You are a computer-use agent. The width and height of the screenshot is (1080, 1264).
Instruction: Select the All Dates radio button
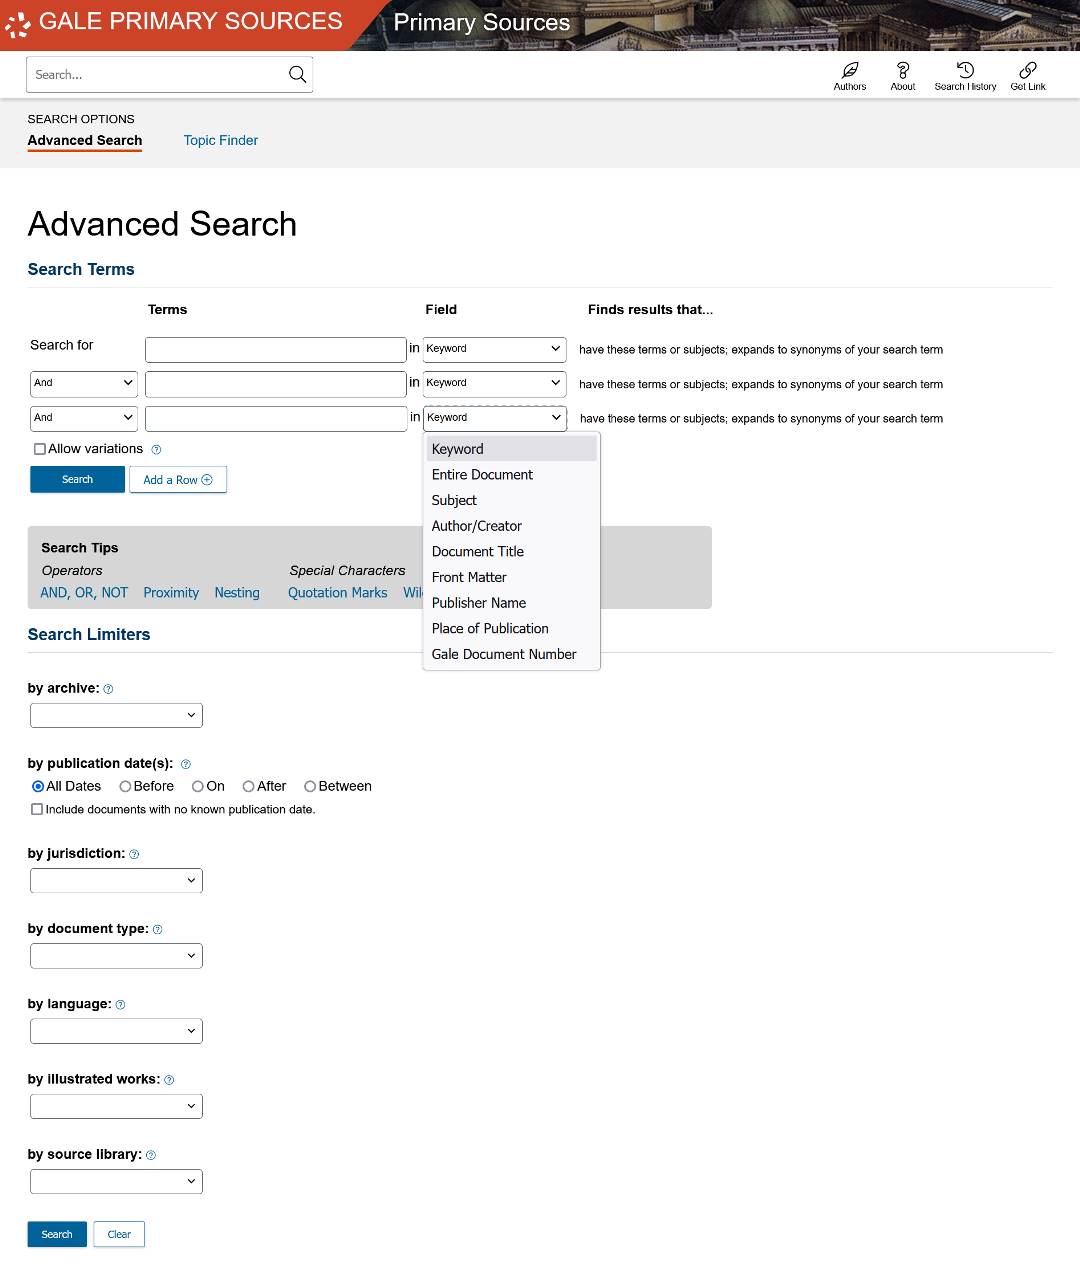38,786
